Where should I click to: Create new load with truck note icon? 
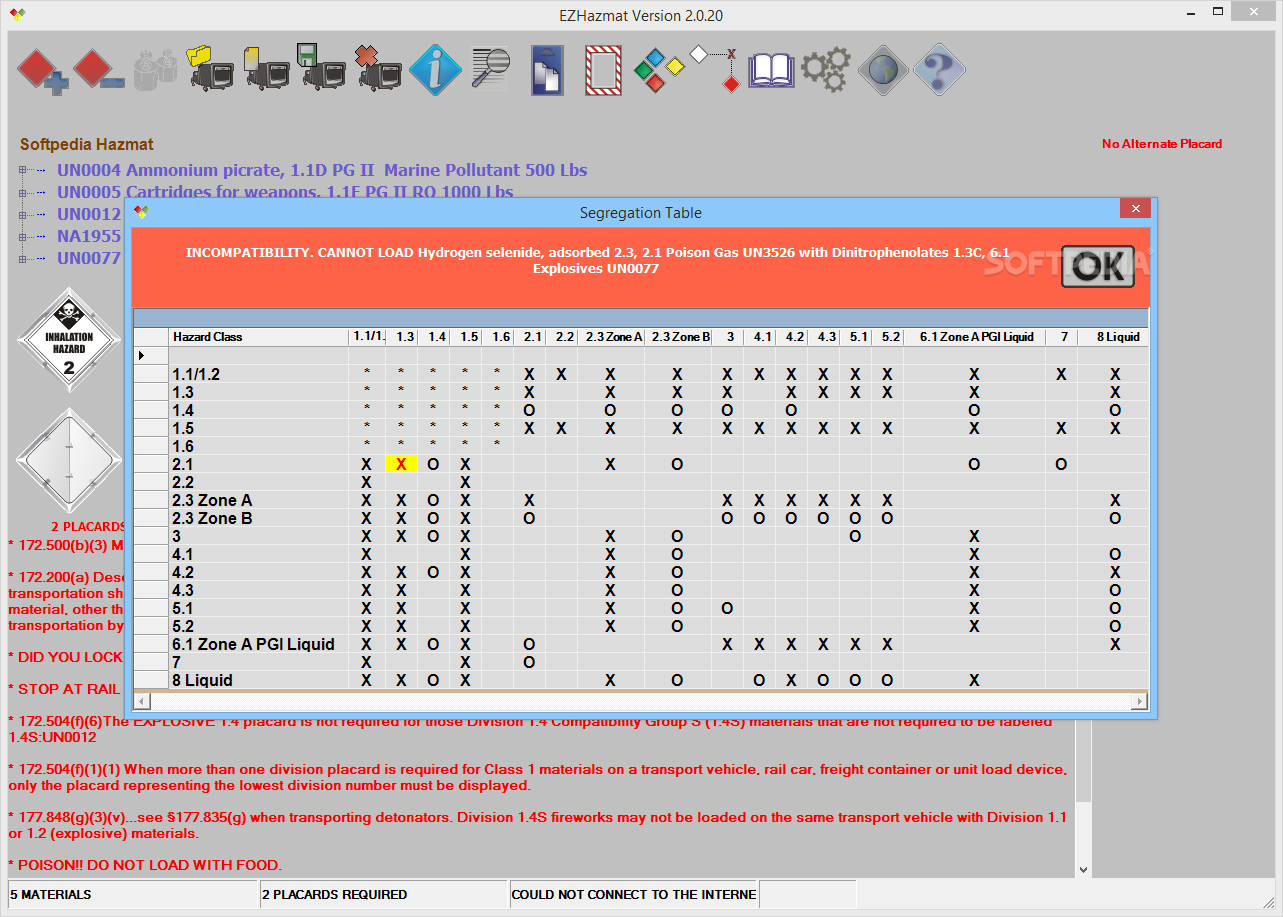point(266,68)
